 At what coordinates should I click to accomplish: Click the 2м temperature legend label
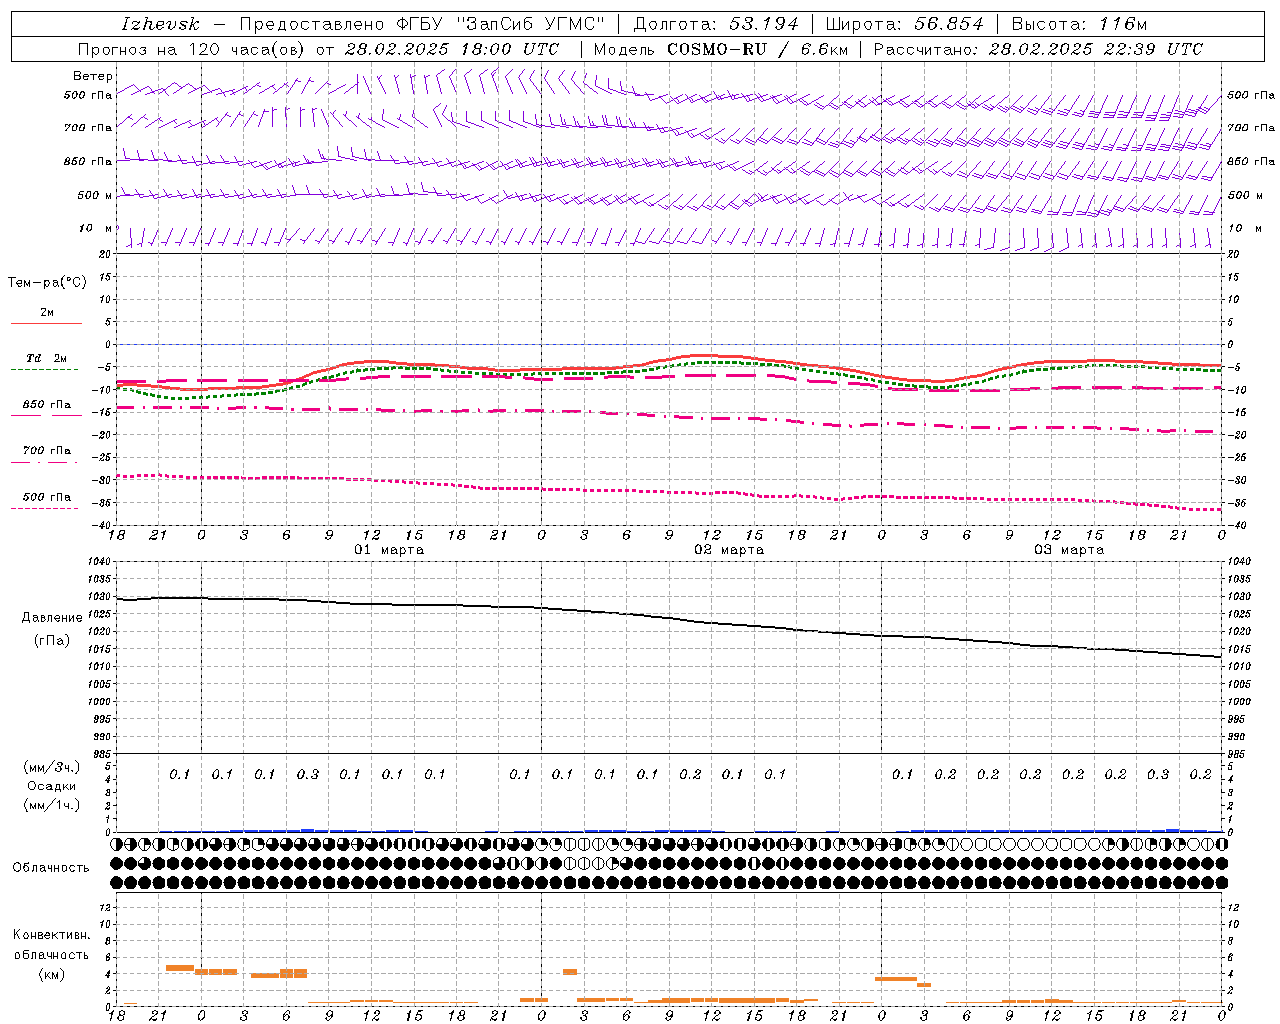coord(47,312)
